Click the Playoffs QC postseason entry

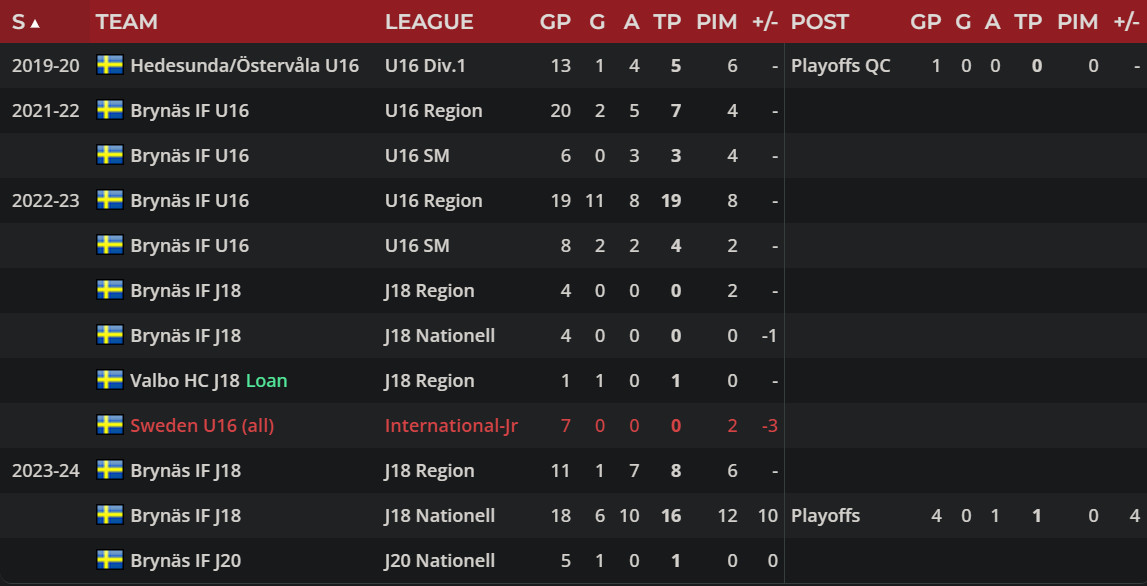click(x=840, y=66)
